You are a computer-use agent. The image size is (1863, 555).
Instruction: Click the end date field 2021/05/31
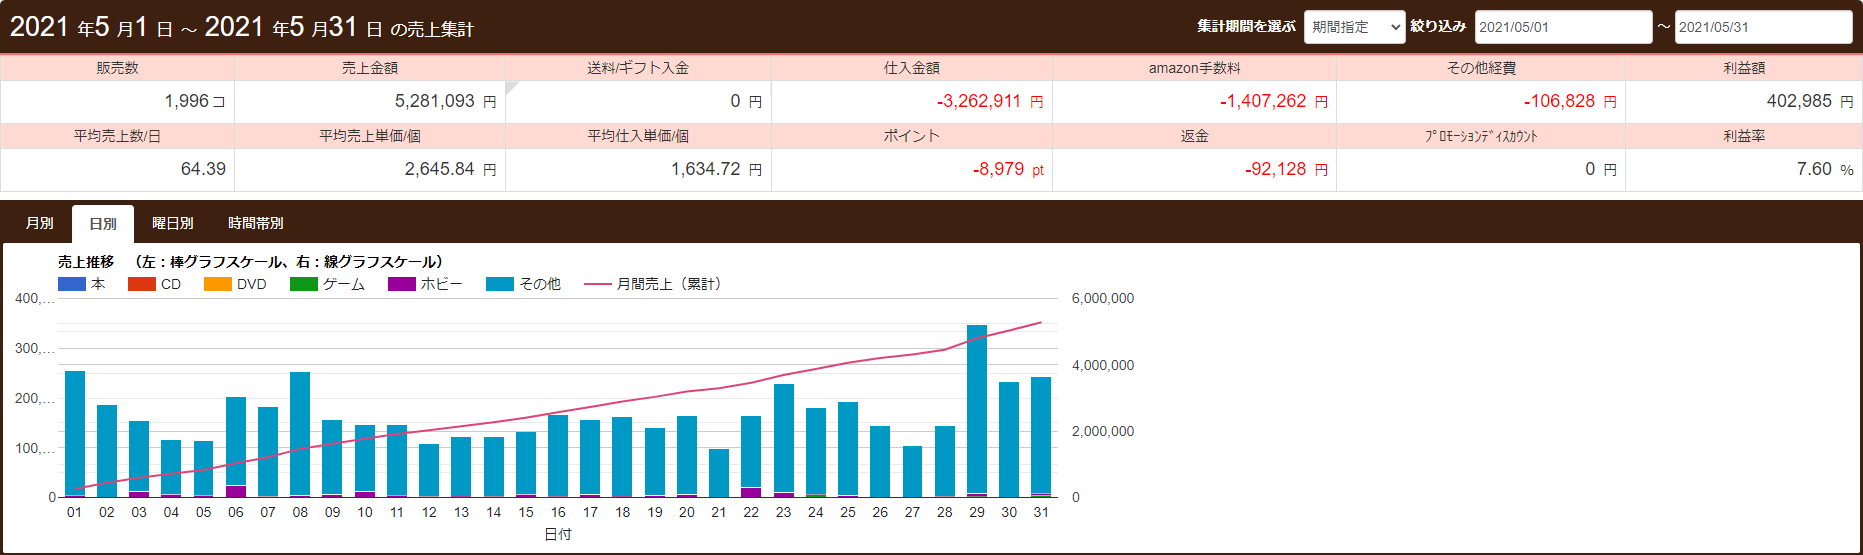[x=1762, y=27]
